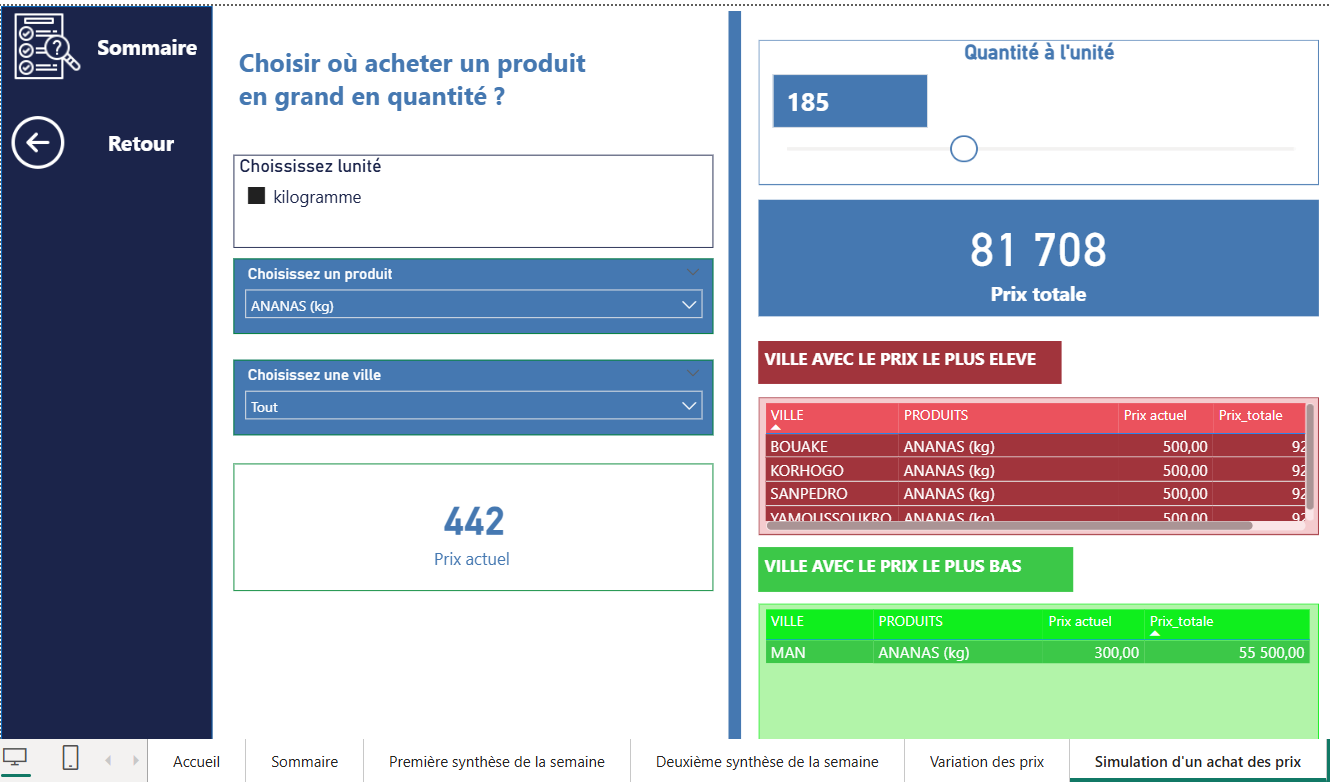Click 'VILLE AVEC LE PRIX LE PLUS BAS' banner

915,569
